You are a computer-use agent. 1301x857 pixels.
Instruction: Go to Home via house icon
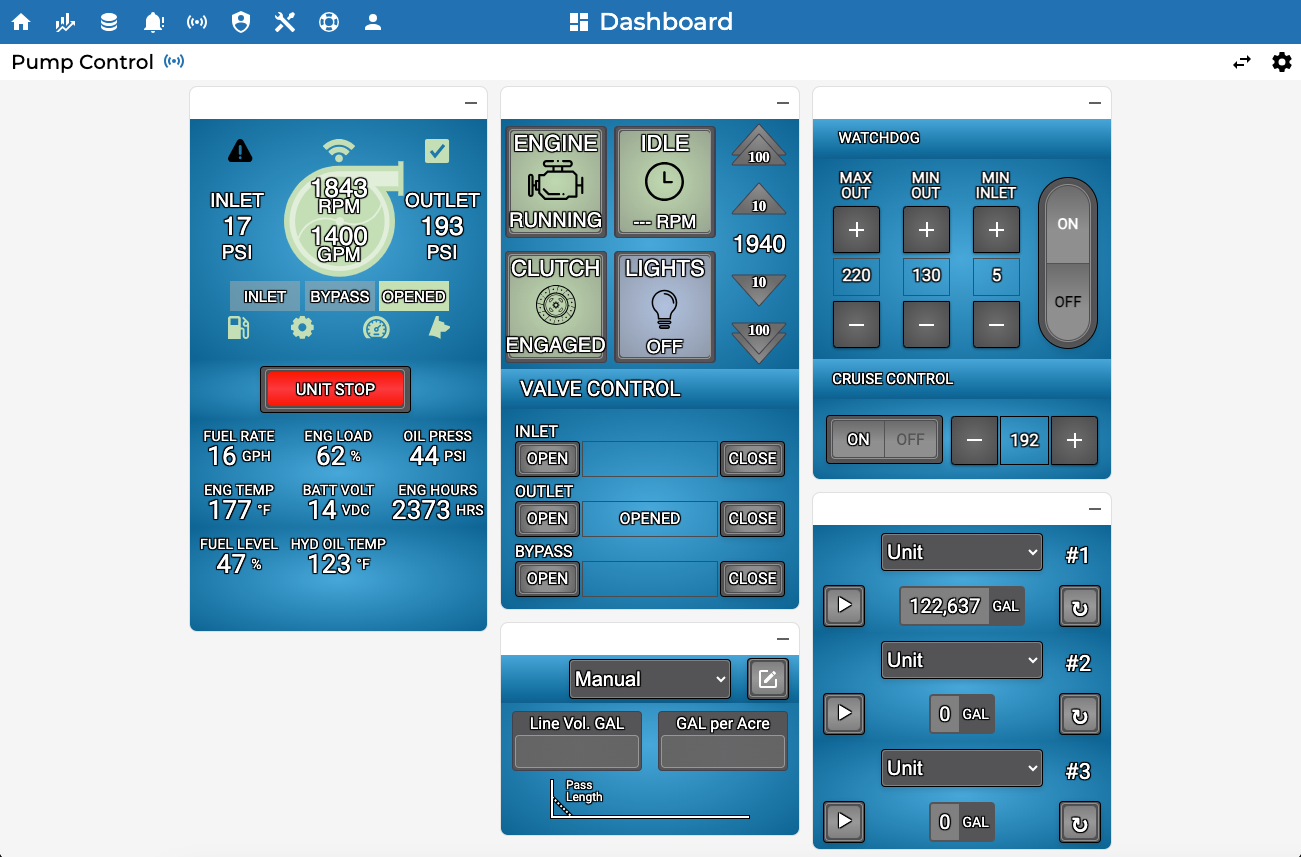[x=21, y=22]
